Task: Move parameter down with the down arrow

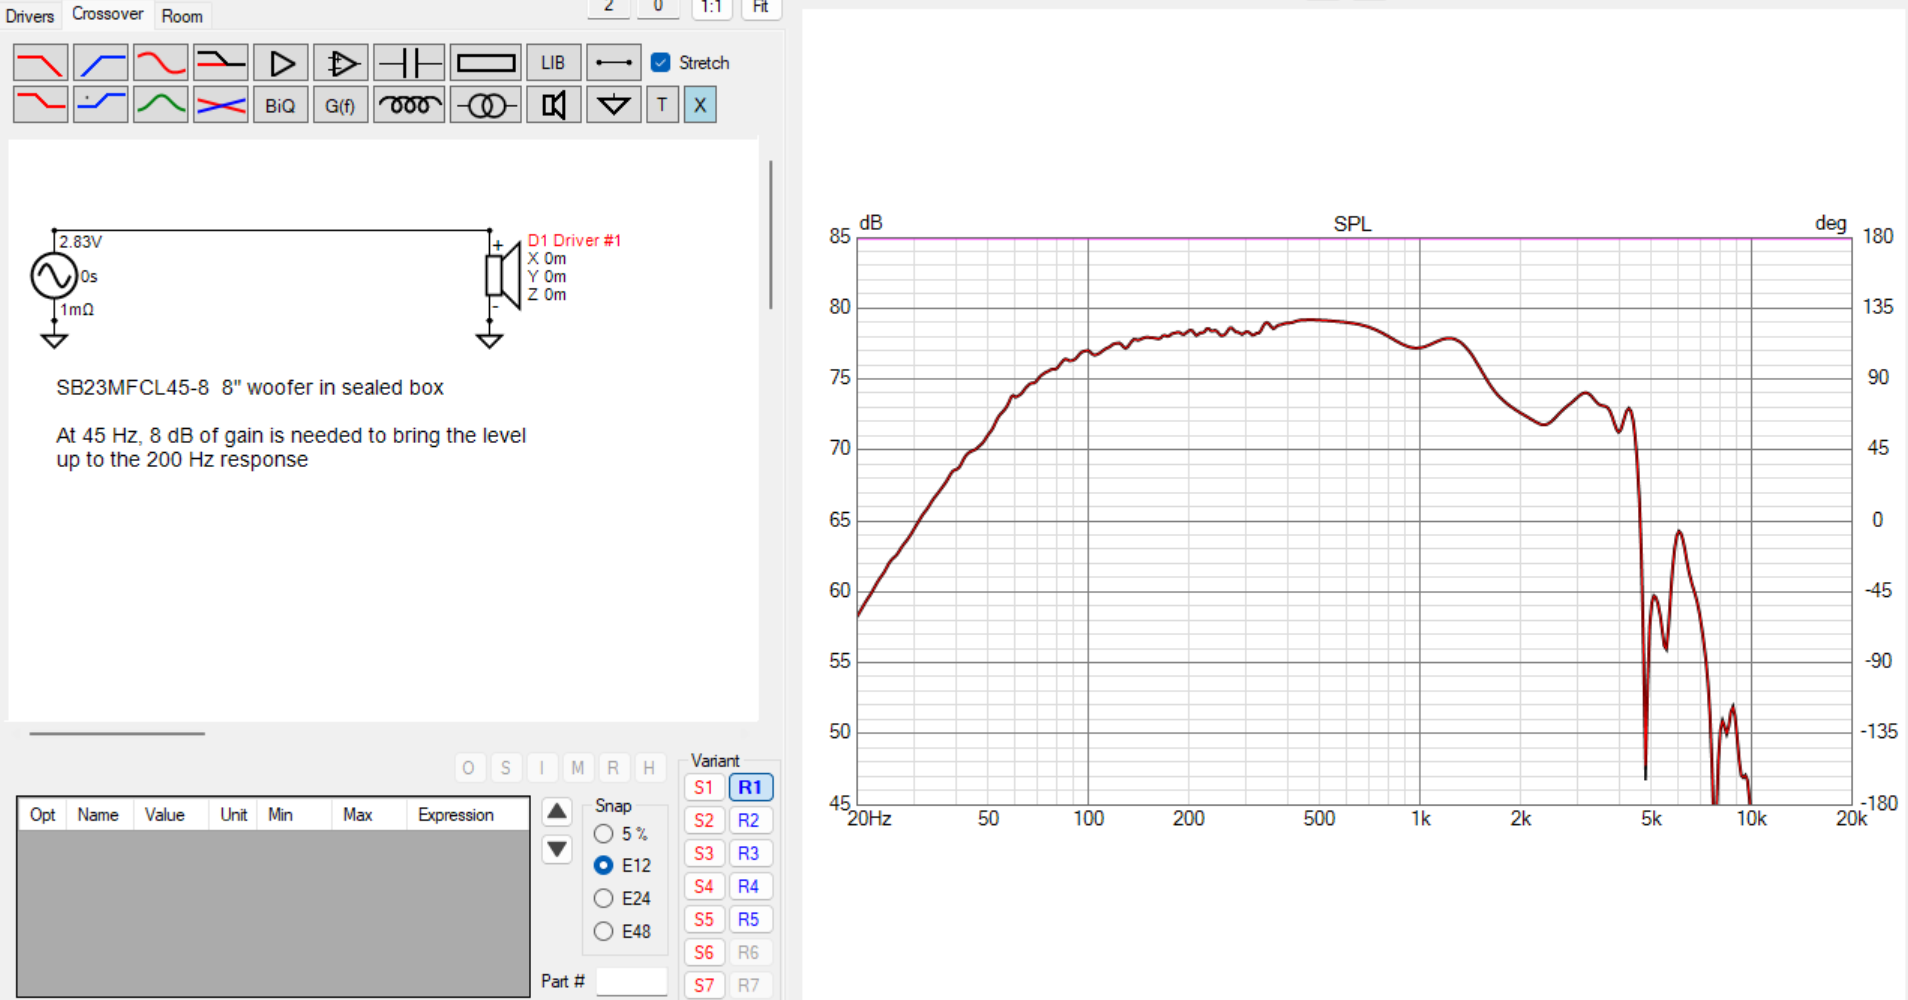Action: (557, 850)
